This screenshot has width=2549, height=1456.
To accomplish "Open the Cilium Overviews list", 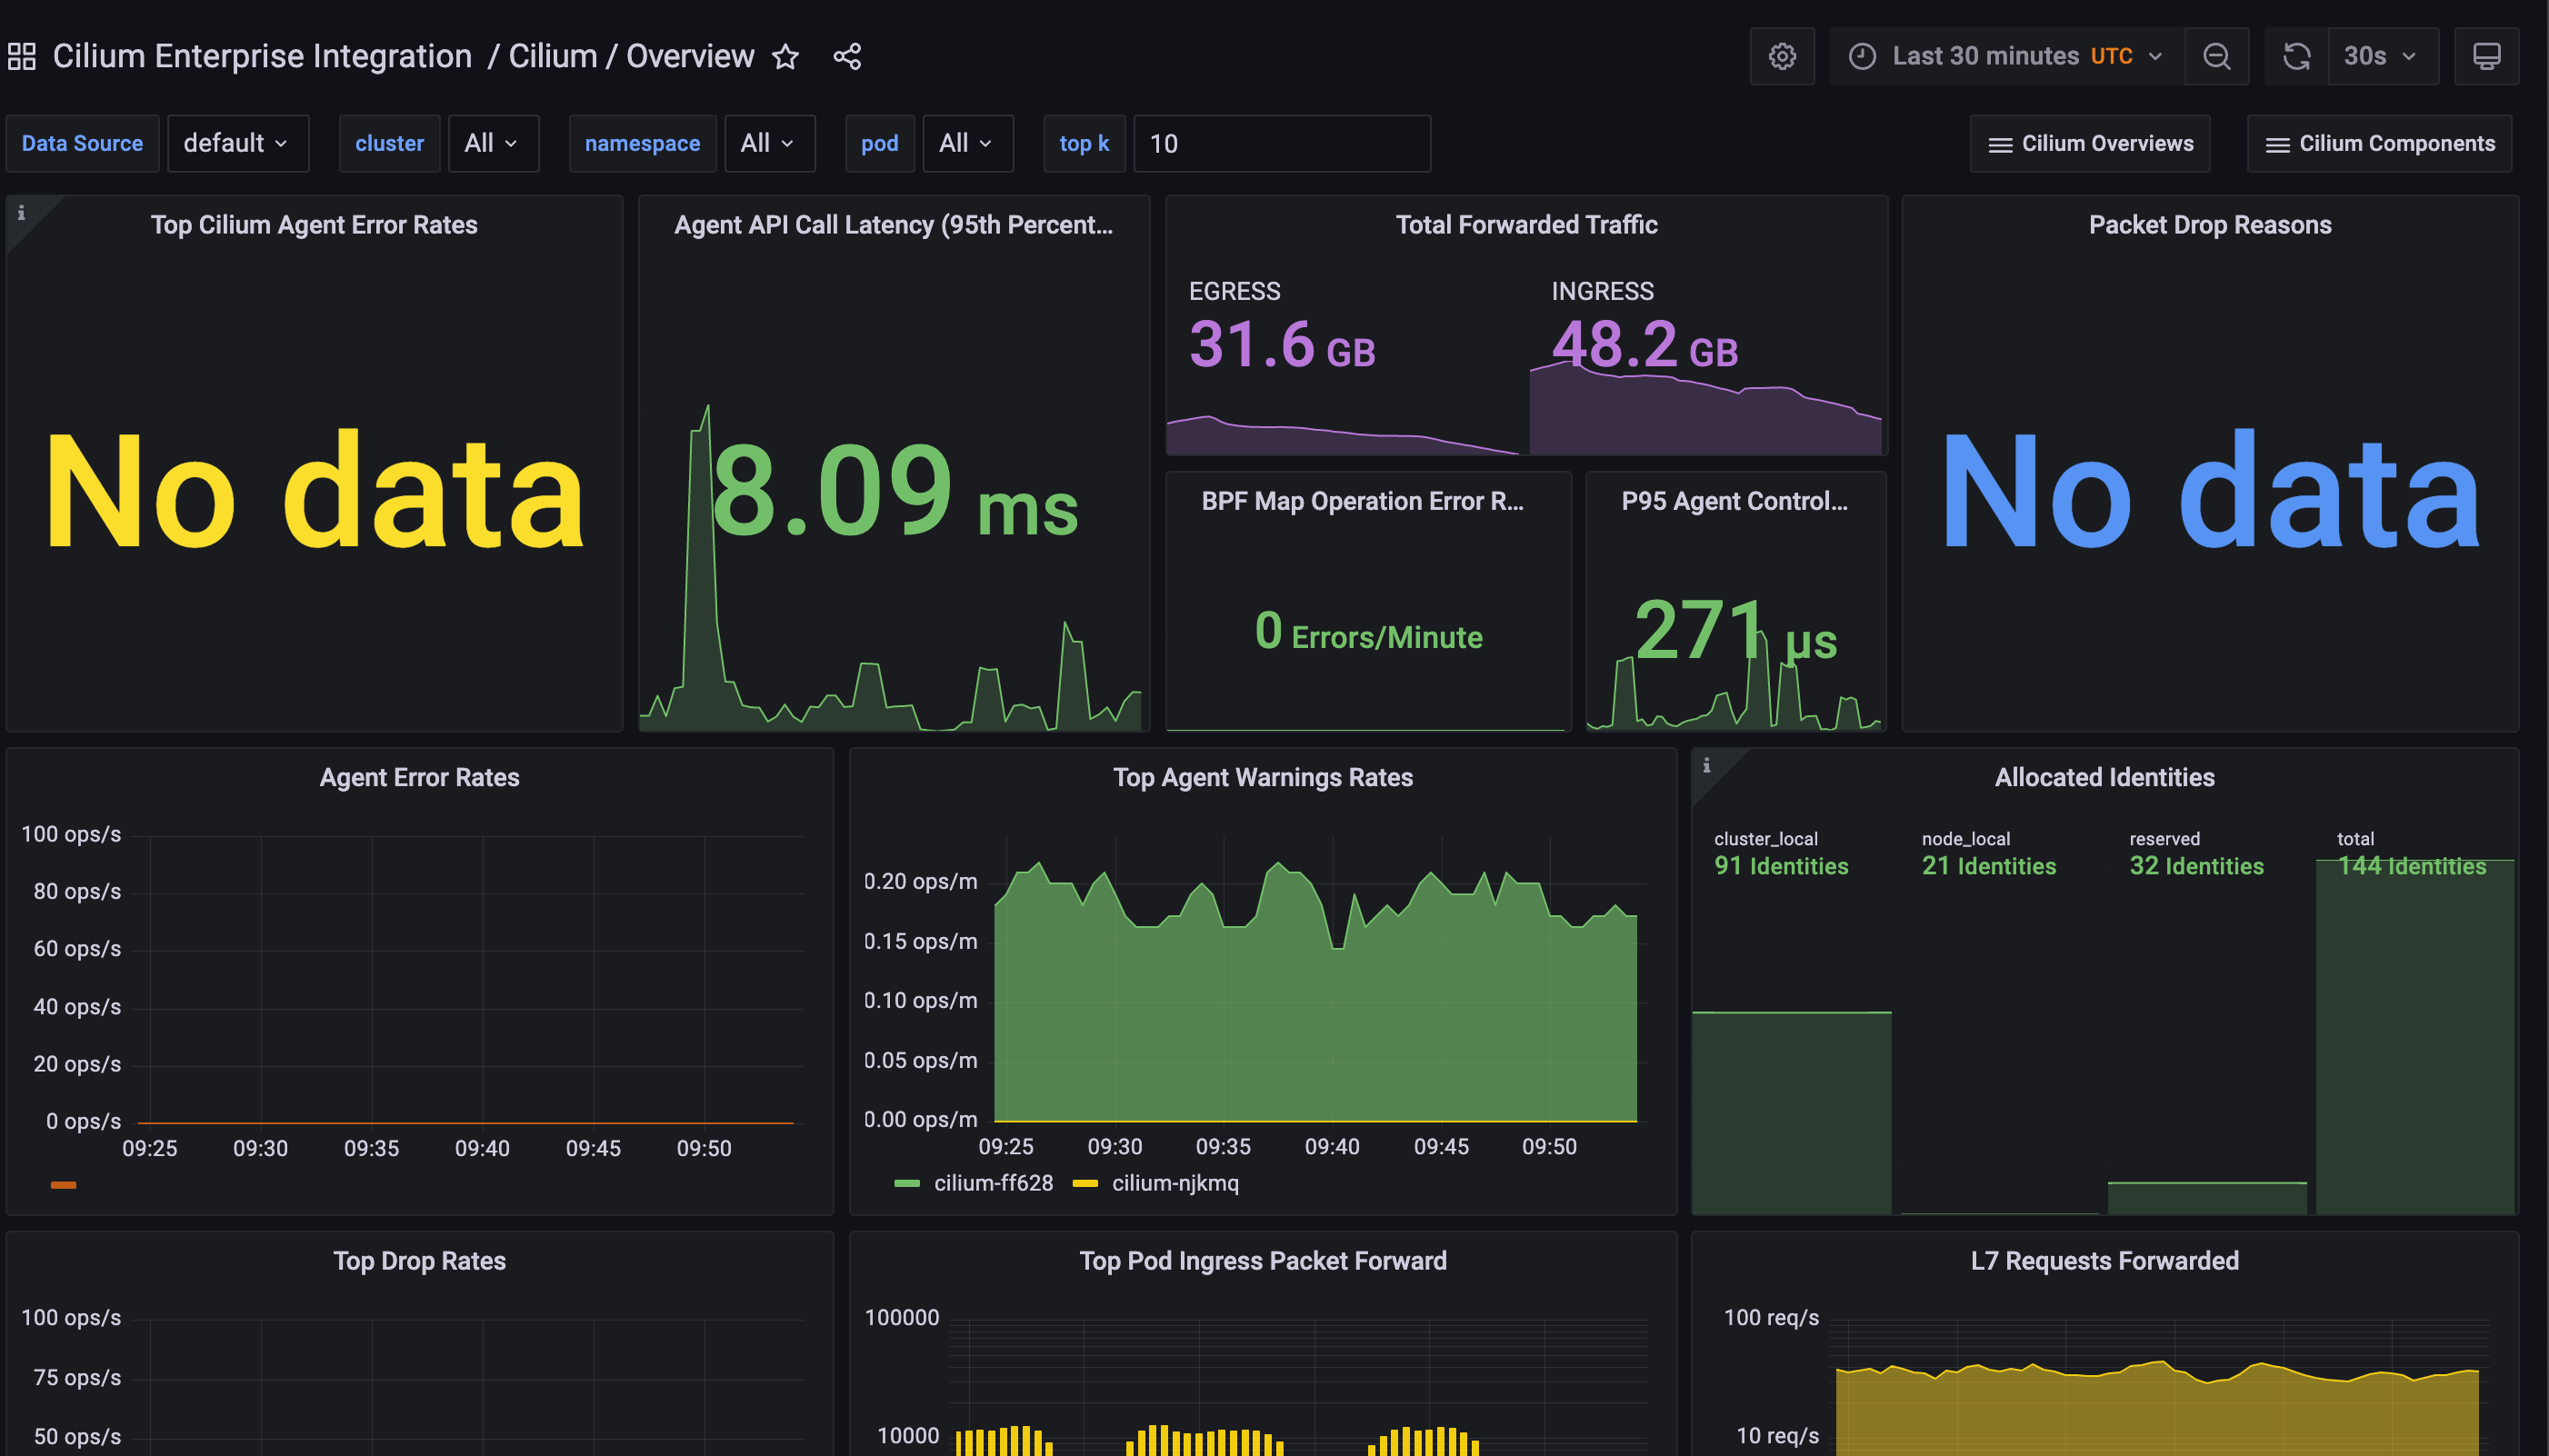I will point(2090,143).
